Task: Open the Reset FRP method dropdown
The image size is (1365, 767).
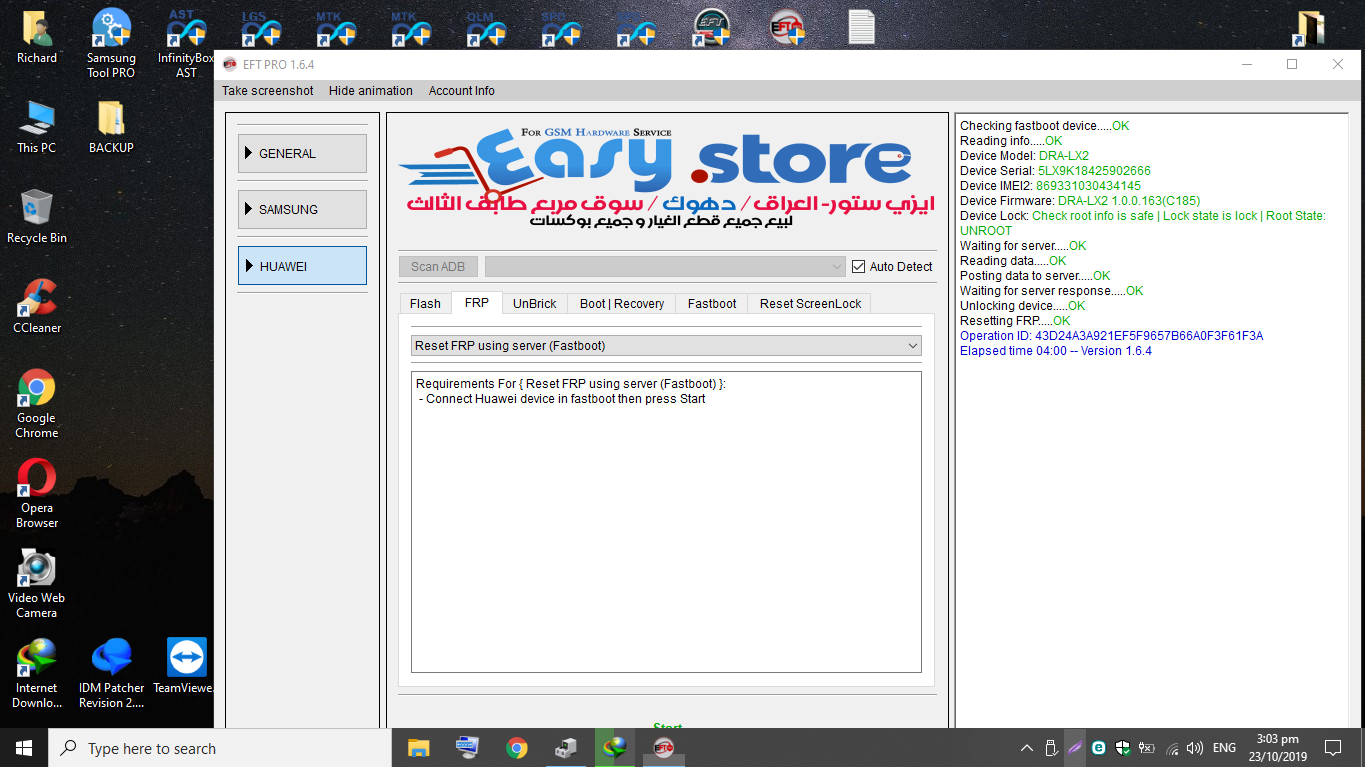Action: coord(666,346)
